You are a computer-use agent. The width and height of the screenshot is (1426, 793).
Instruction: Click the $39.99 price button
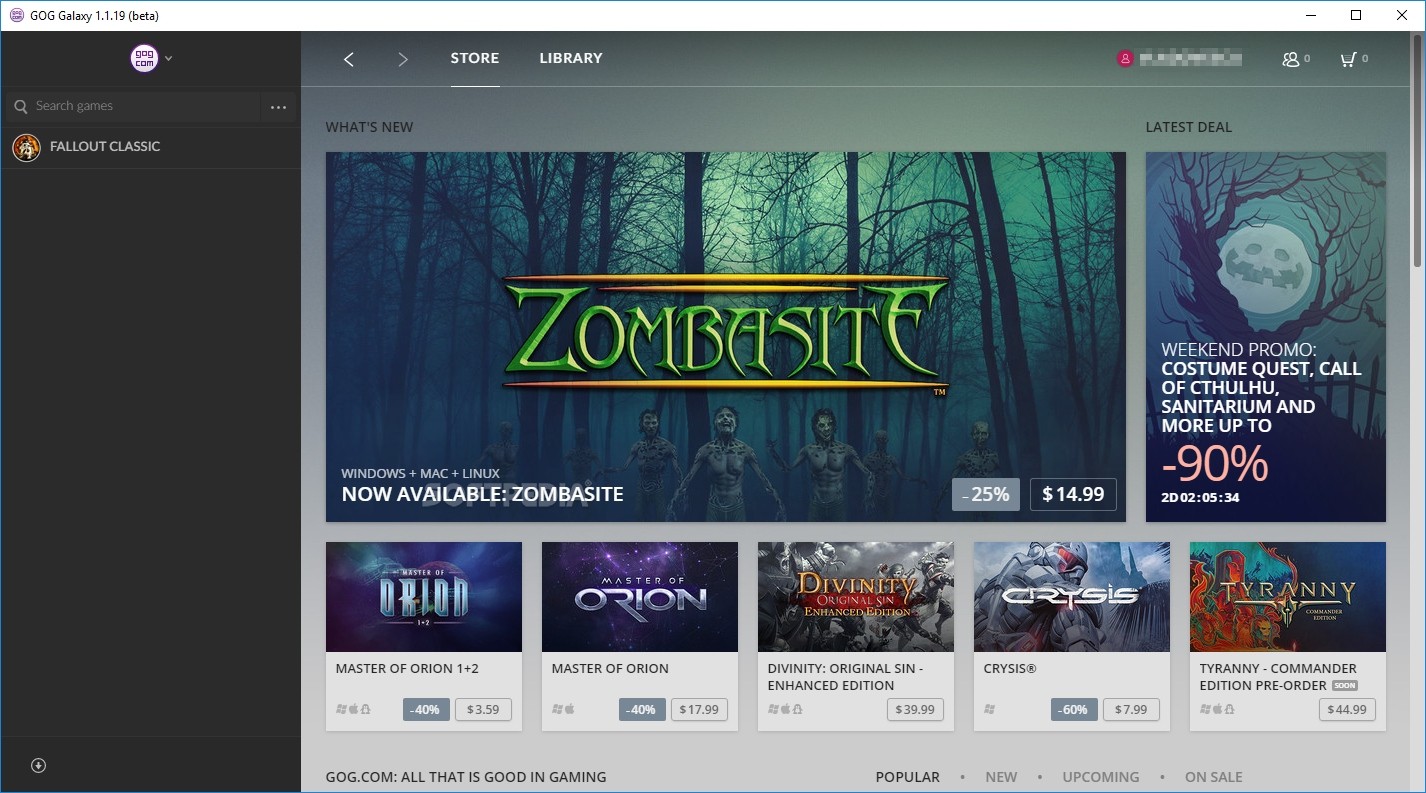tap(915, 709)
